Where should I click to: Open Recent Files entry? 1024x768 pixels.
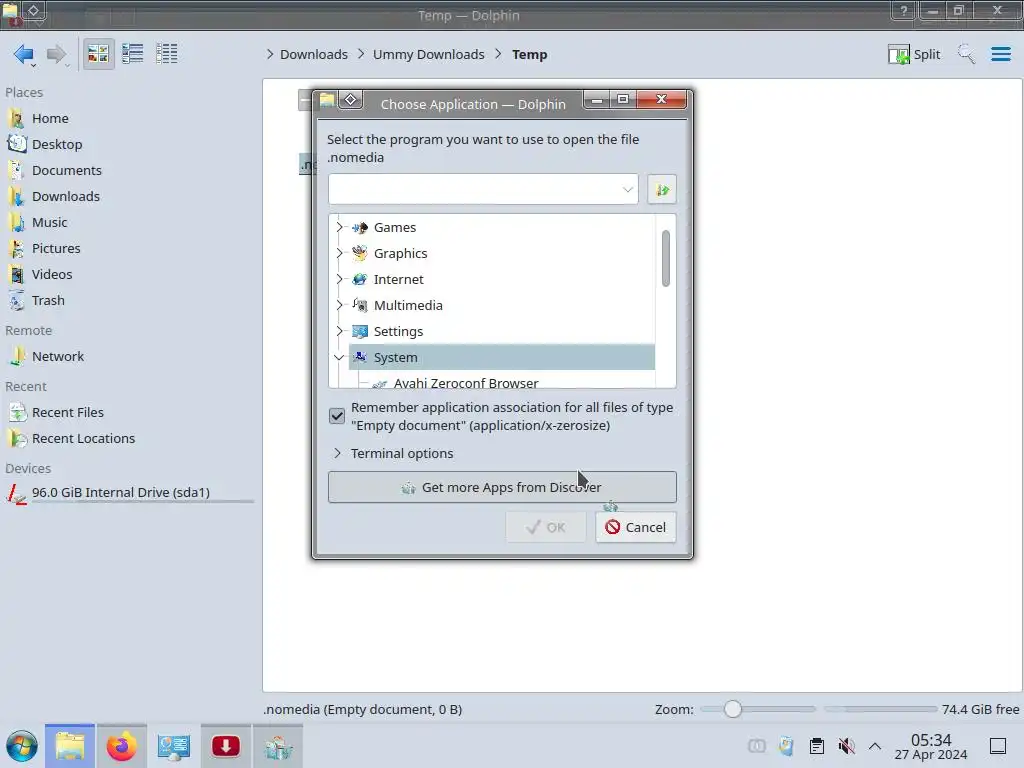point(67,413)
